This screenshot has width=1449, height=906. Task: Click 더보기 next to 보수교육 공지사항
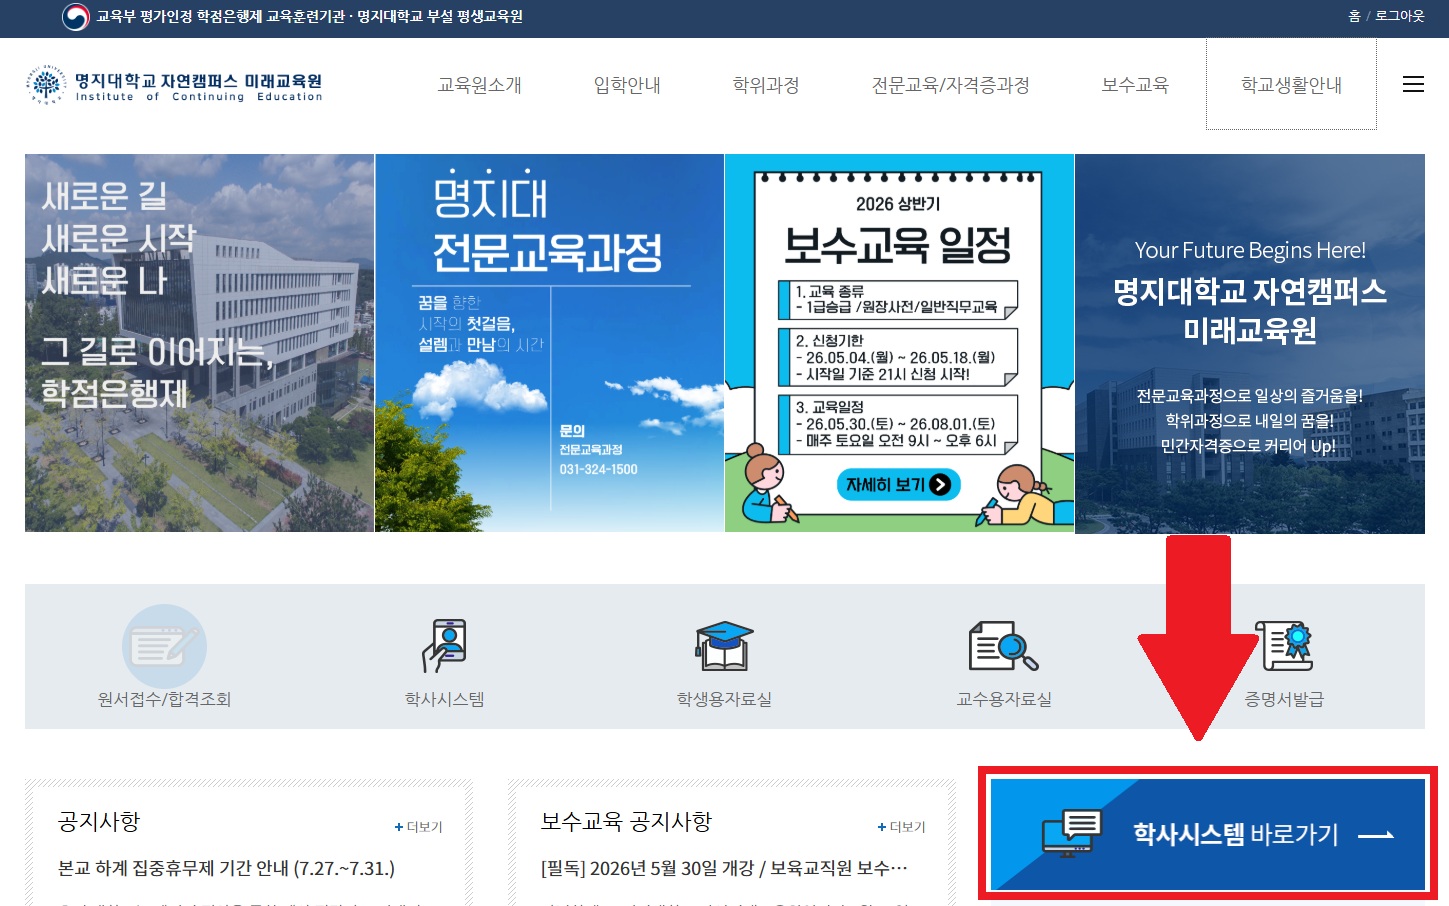click(x=902, y=827)
